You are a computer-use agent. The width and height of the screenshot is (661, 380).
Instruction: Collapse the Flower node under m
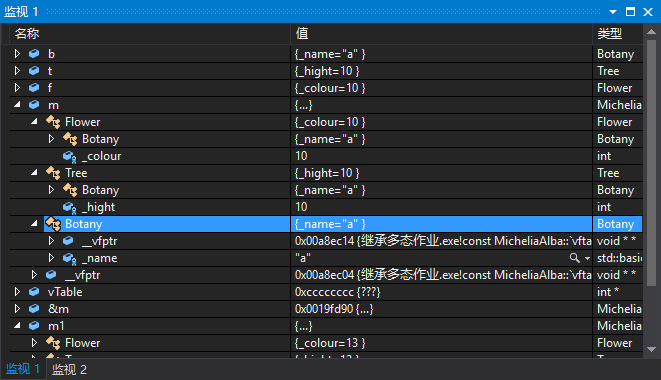[34, 121]
